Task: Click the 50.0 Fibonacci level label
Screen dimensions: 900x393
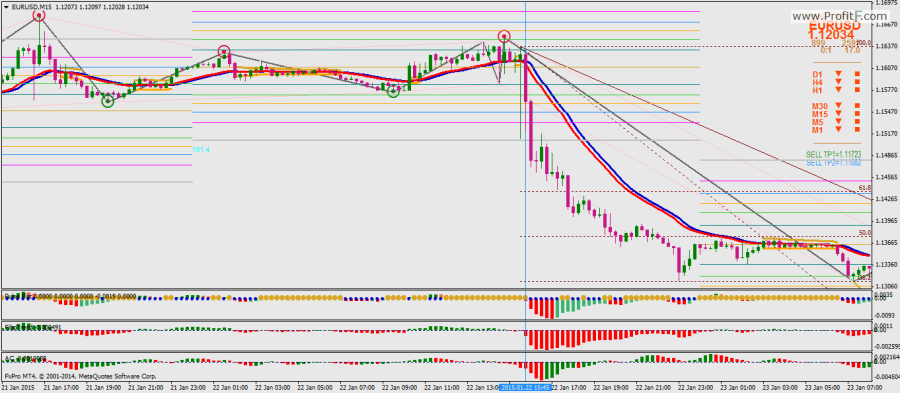Action: click(x=865, y=233)
